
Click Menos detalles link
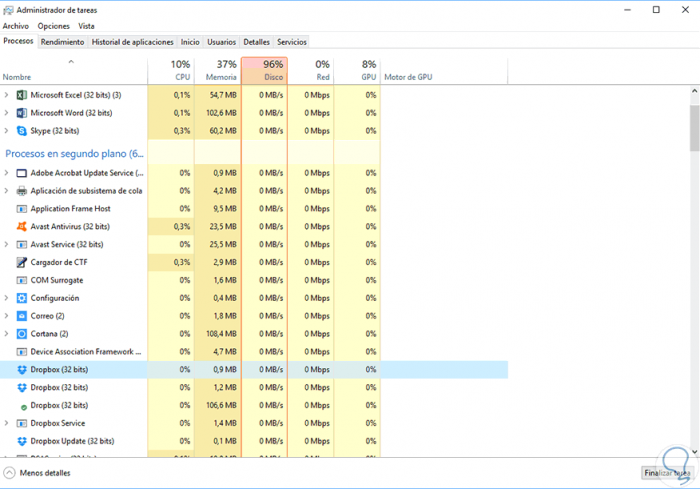pos(45,472)
